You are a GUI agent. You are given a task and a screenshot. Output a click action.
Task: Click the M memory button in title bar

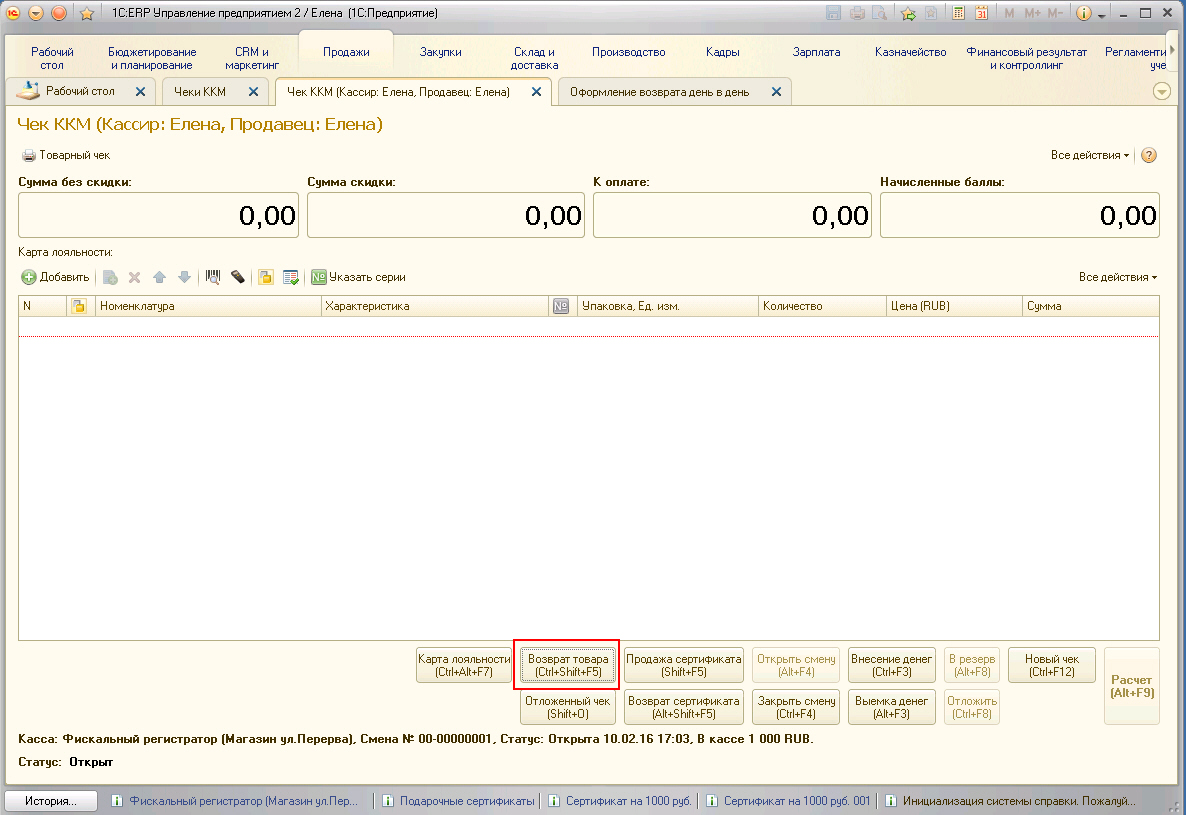pos(1009,13)
